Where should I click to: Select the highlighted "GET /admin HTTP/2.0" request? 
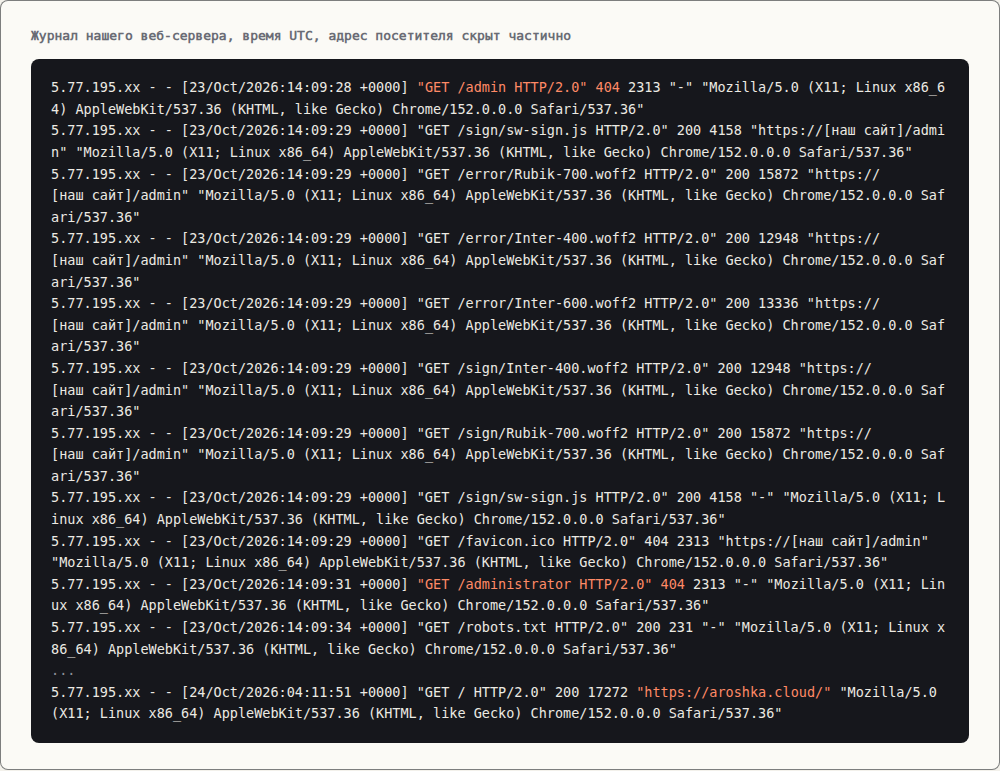[502, 87]
